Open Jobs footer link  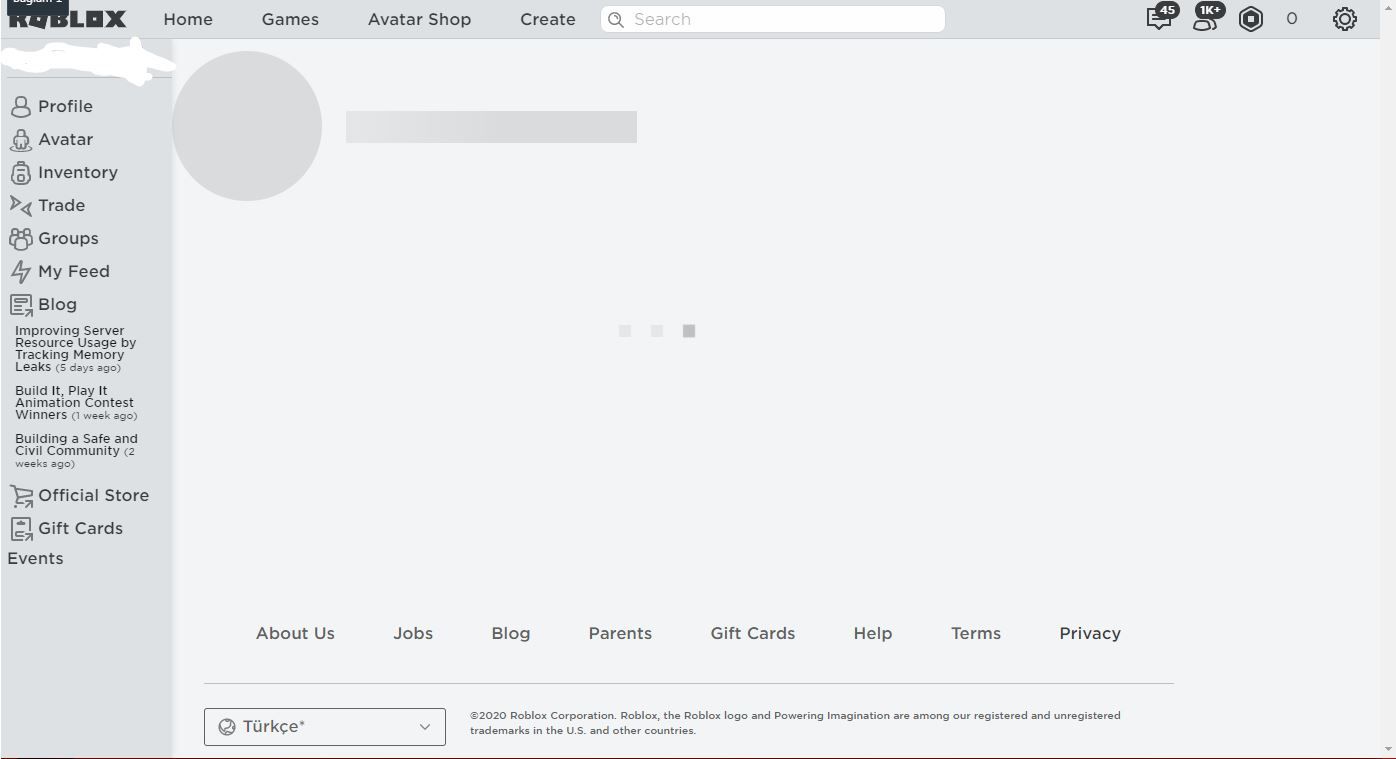(x=413, y=633)
